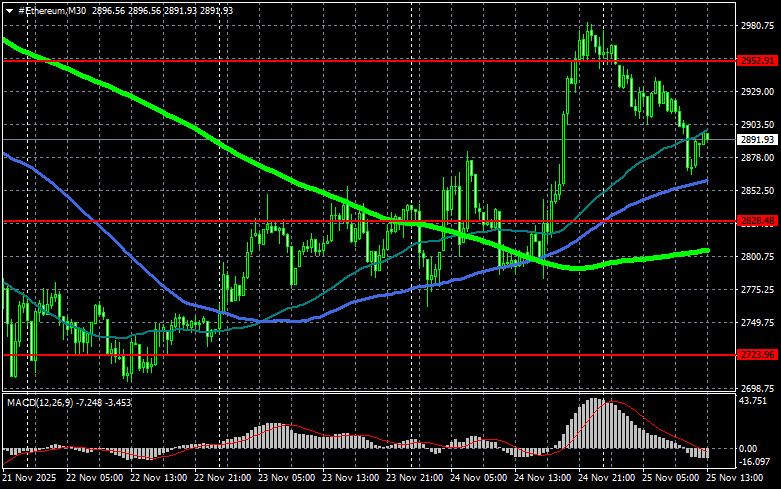Image resolution: width=781 pixels, height=489 pixels.
Task: Select the 21 Nov 2025 time label
Action: [29, 478]
